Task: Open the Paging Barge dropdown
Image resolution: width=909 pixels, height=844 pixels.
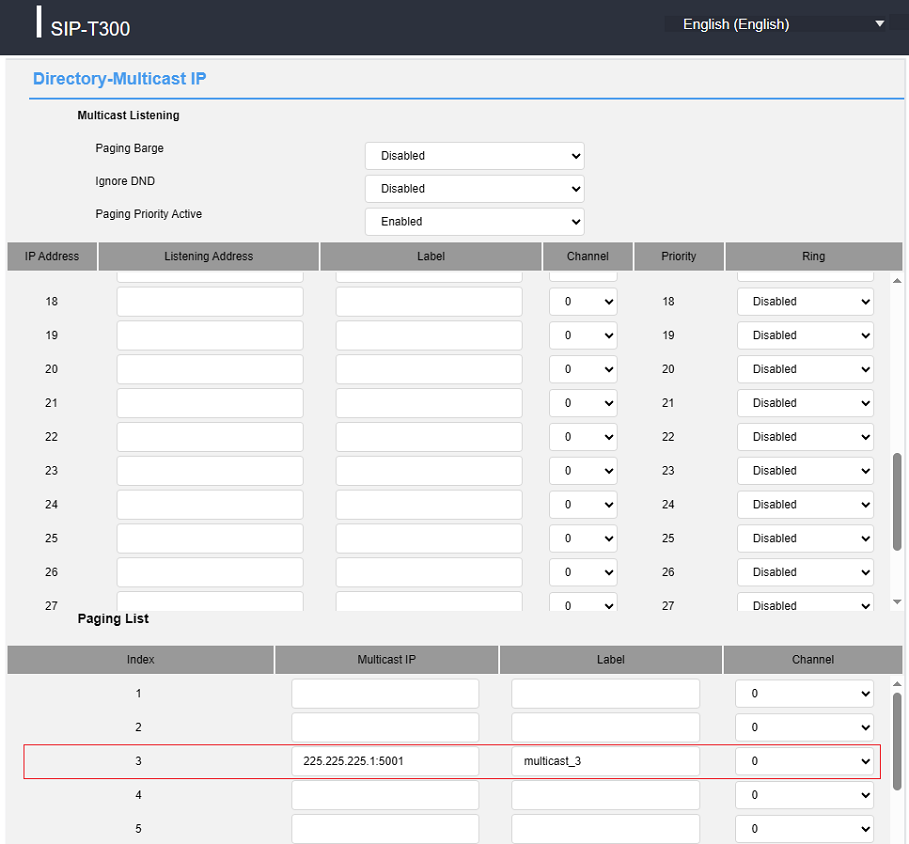Action: click(x=474, y=156)
